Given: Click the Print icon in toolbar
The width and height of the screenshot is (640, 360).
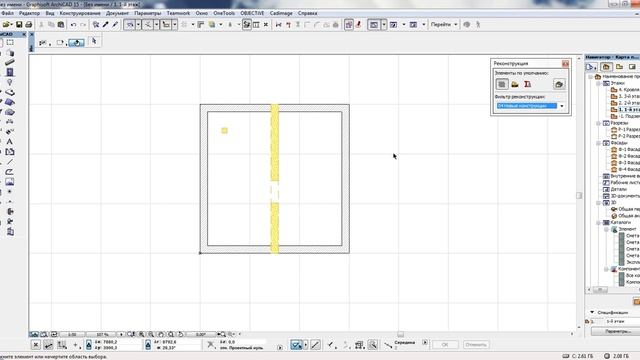Looking at the screenshot, I should point(29,24).
